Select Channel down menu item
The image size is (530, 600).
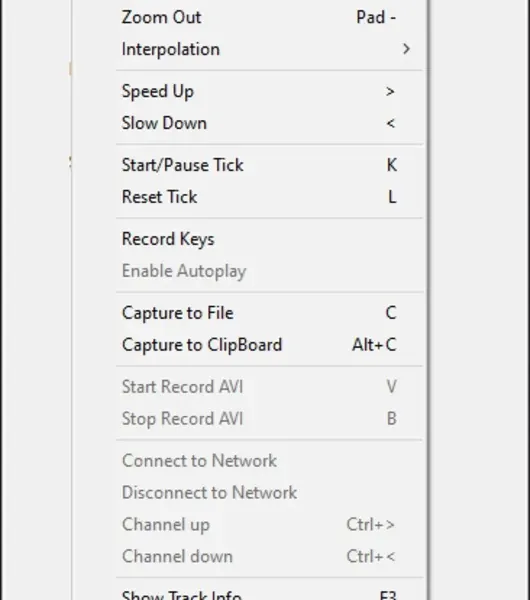pos(269,556)
